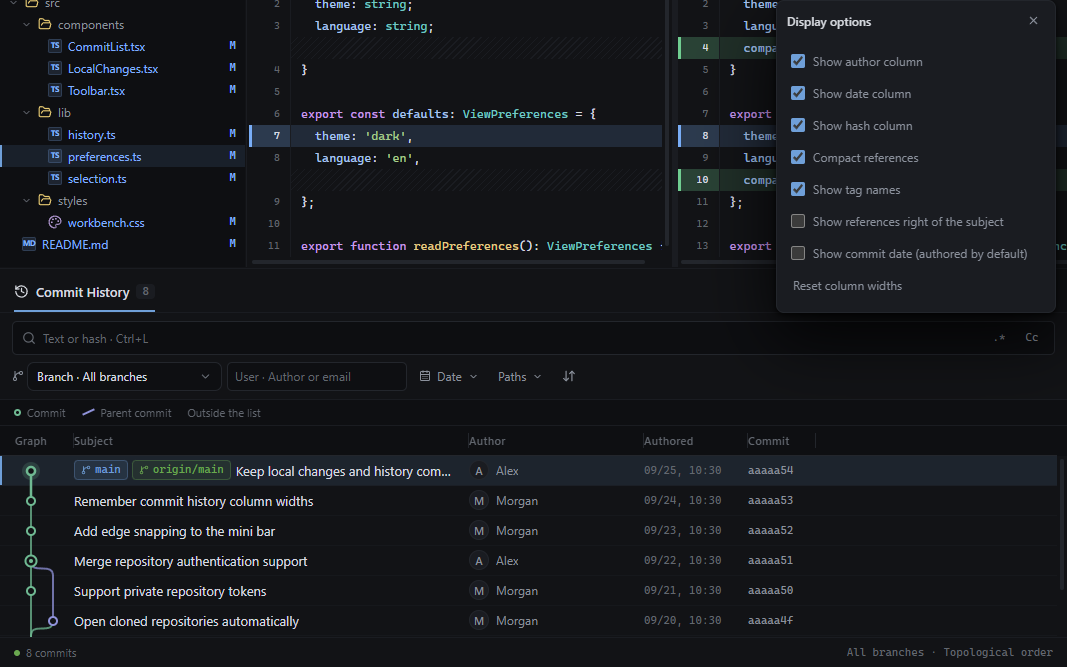Click the styles folder icon

pos(45,200)
